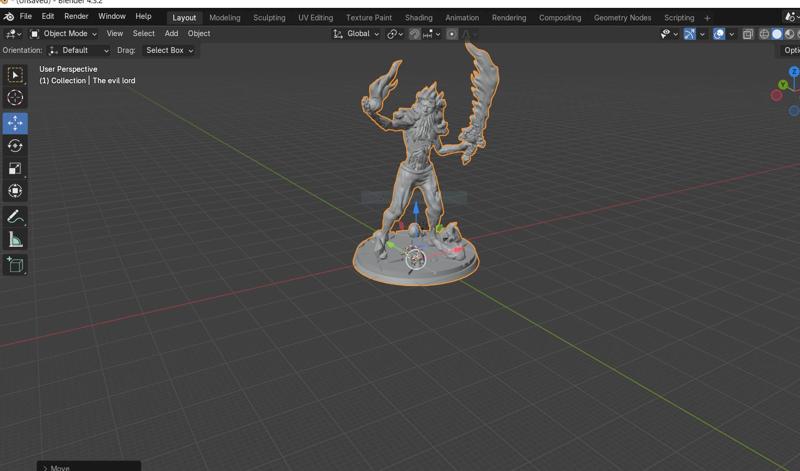This screenshot has height=471, width=800.
Task: Toggle show gizmo button
Action: 689,34
